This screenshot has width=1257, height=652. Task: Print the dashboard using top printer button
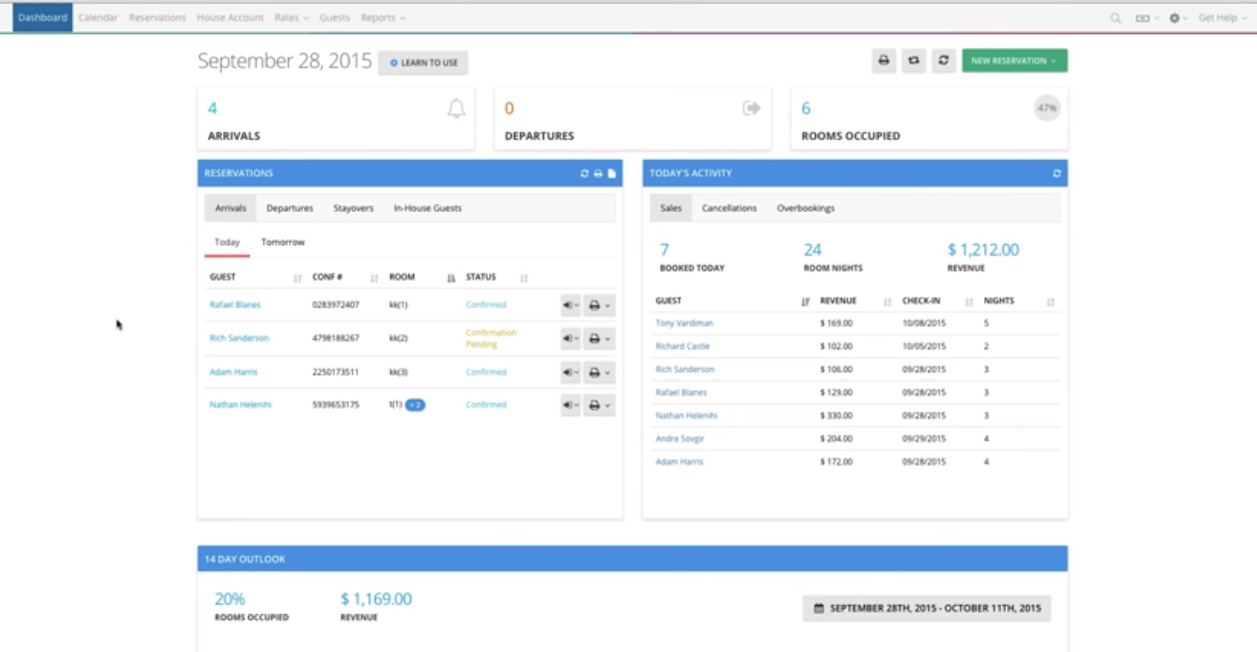(884, 61)
